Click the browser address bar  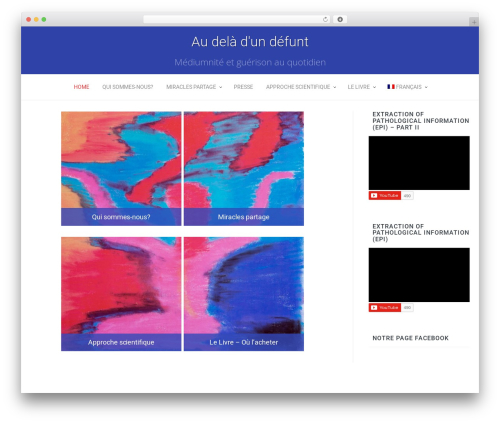[237, 20]
